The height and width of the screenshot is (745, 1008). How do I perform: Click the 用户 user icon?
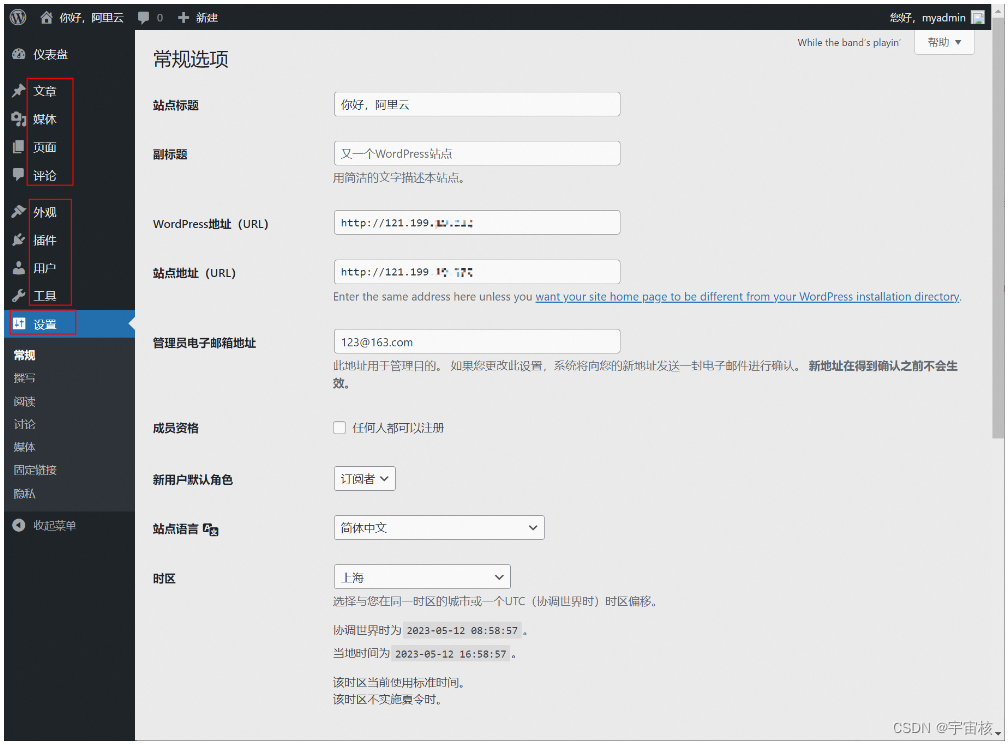tap(19, 267)
